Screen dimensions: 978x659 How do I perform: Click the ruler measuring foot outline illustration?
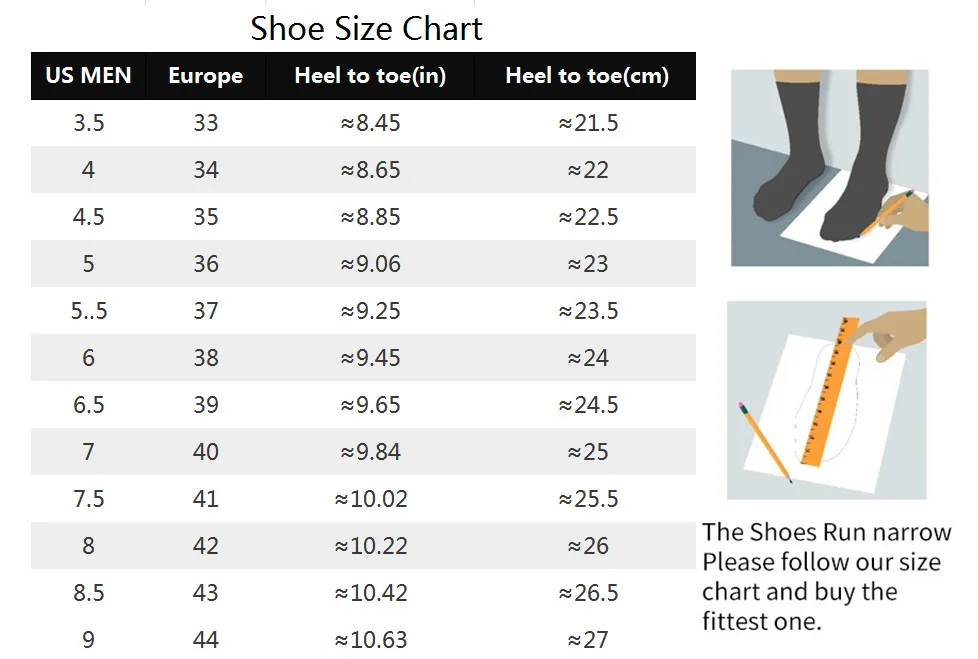(826, 400)
